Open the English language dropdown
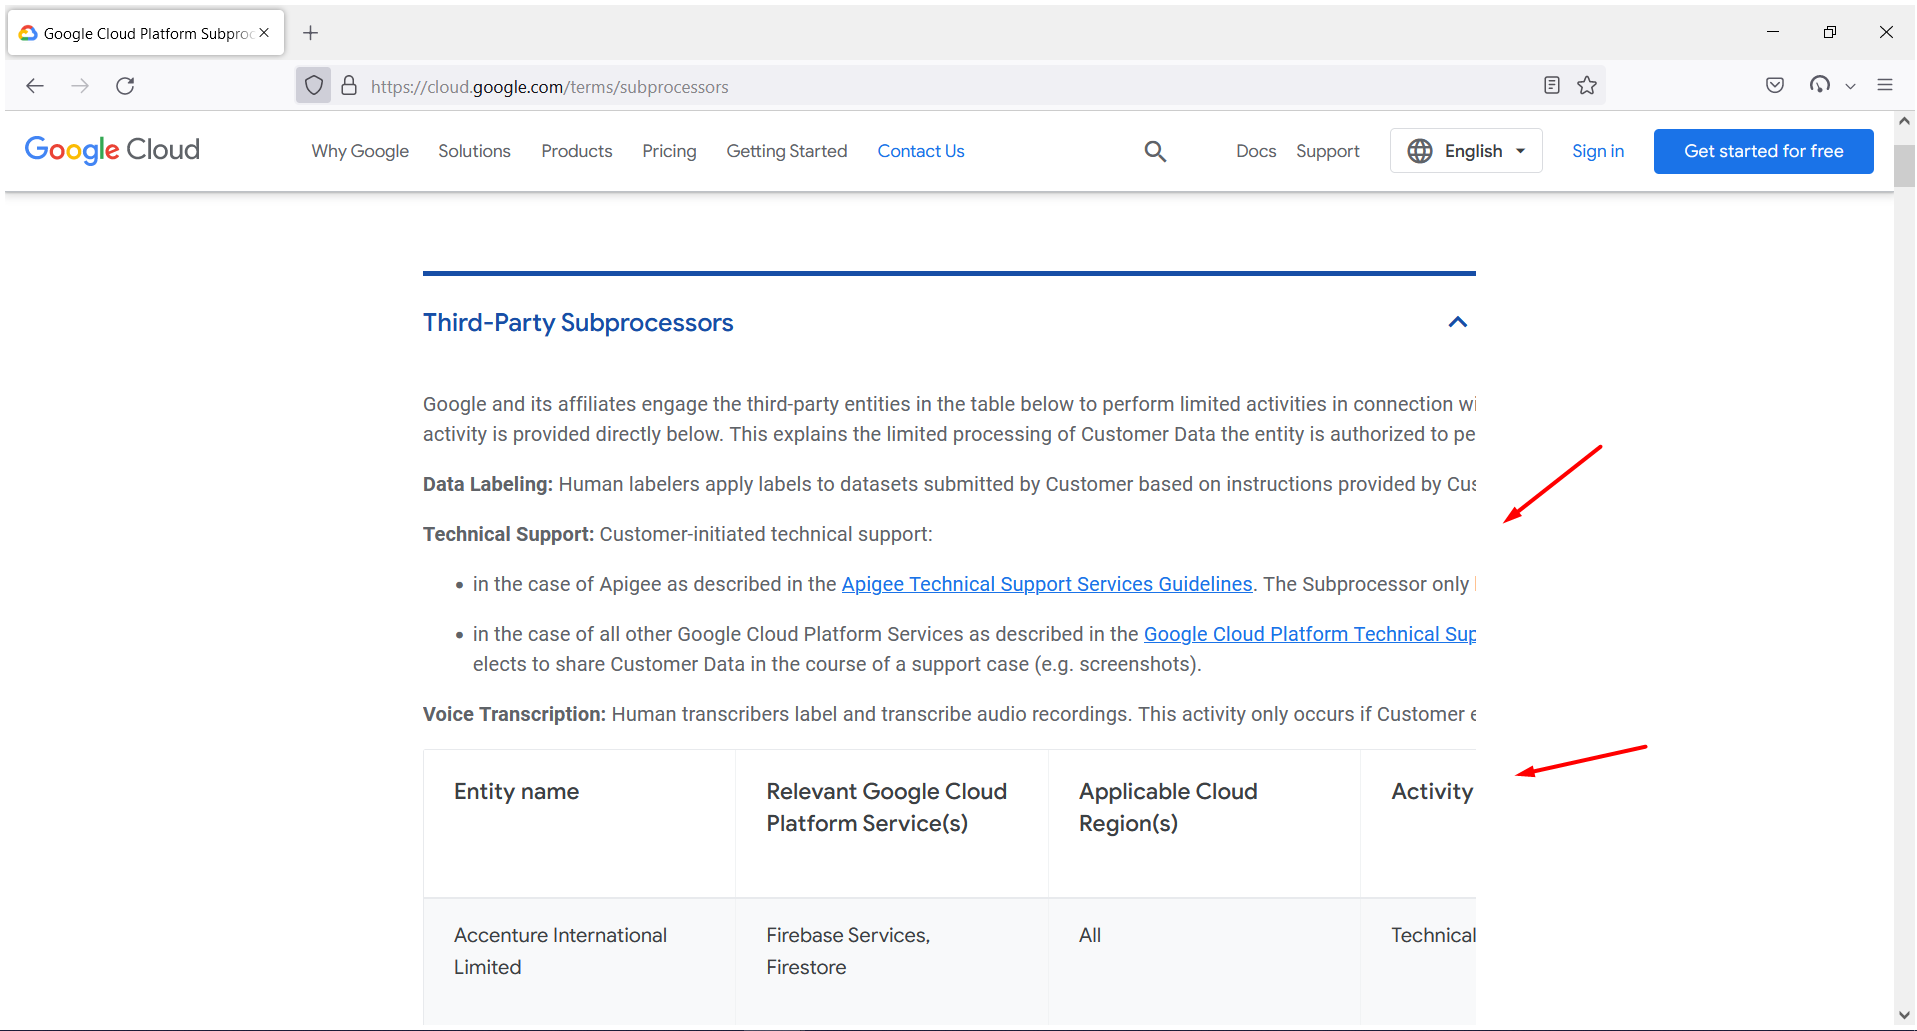The image size is (1917, 1031). (x=1473, y=150)
